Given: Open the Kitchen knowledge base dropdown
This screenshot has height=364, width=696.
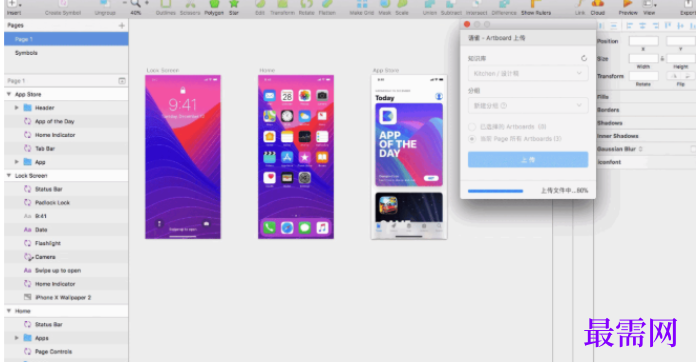Looking at the screenshot, I should [x=528, y=73].
